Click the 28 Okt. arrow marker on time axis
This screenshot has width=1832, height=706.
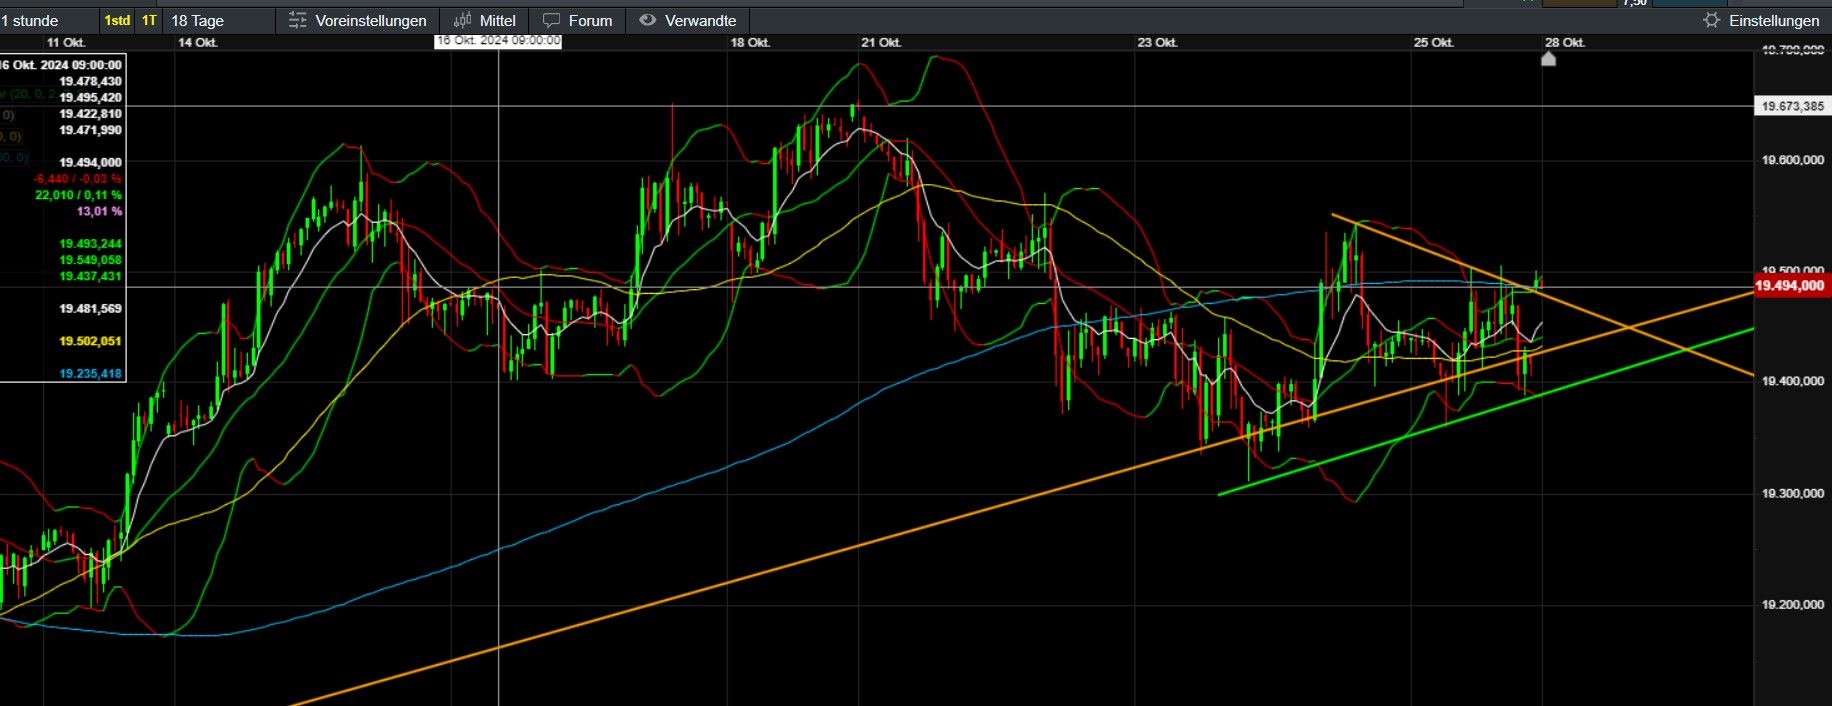tap(1548, 58)
